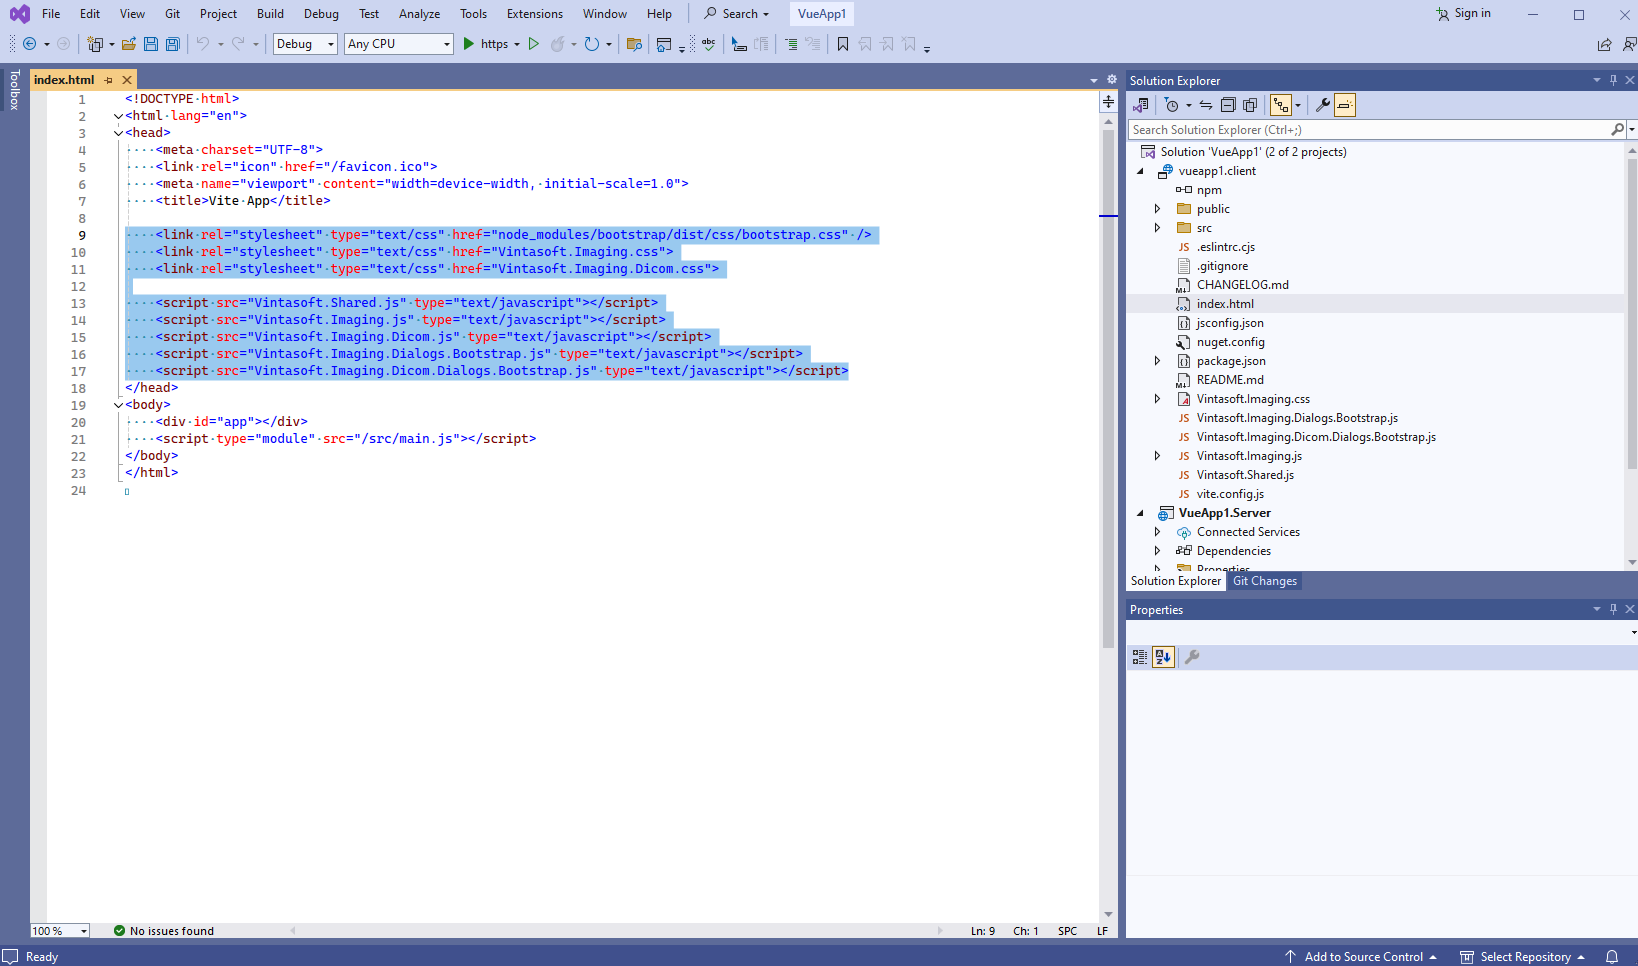This screenshot has width=1638, height=966.
Task: Click the Save All icon
Action: (172, 44)
